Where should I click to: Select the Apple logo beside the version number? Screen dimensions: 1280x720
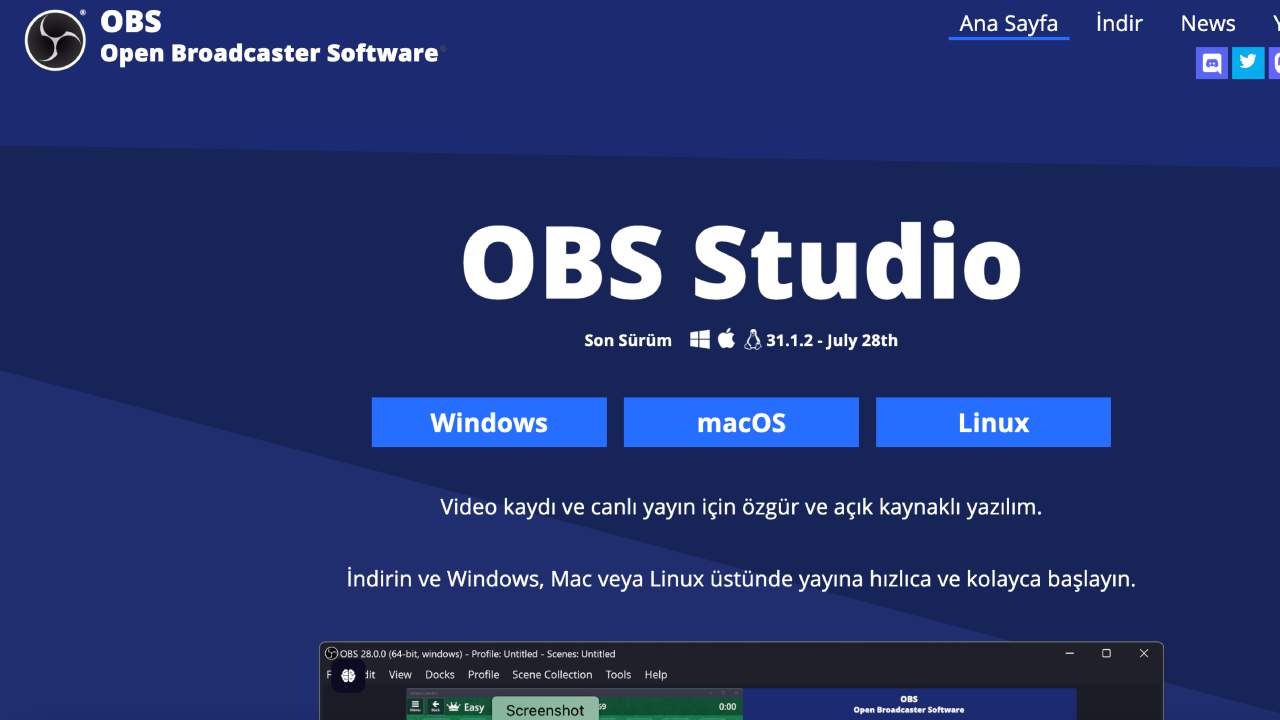[x=725, y=338]
